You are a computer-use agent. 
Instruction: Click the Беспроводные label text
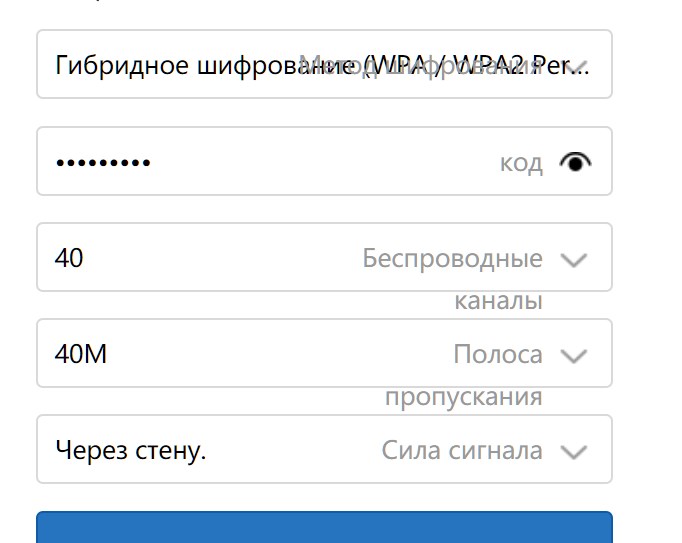452,258
